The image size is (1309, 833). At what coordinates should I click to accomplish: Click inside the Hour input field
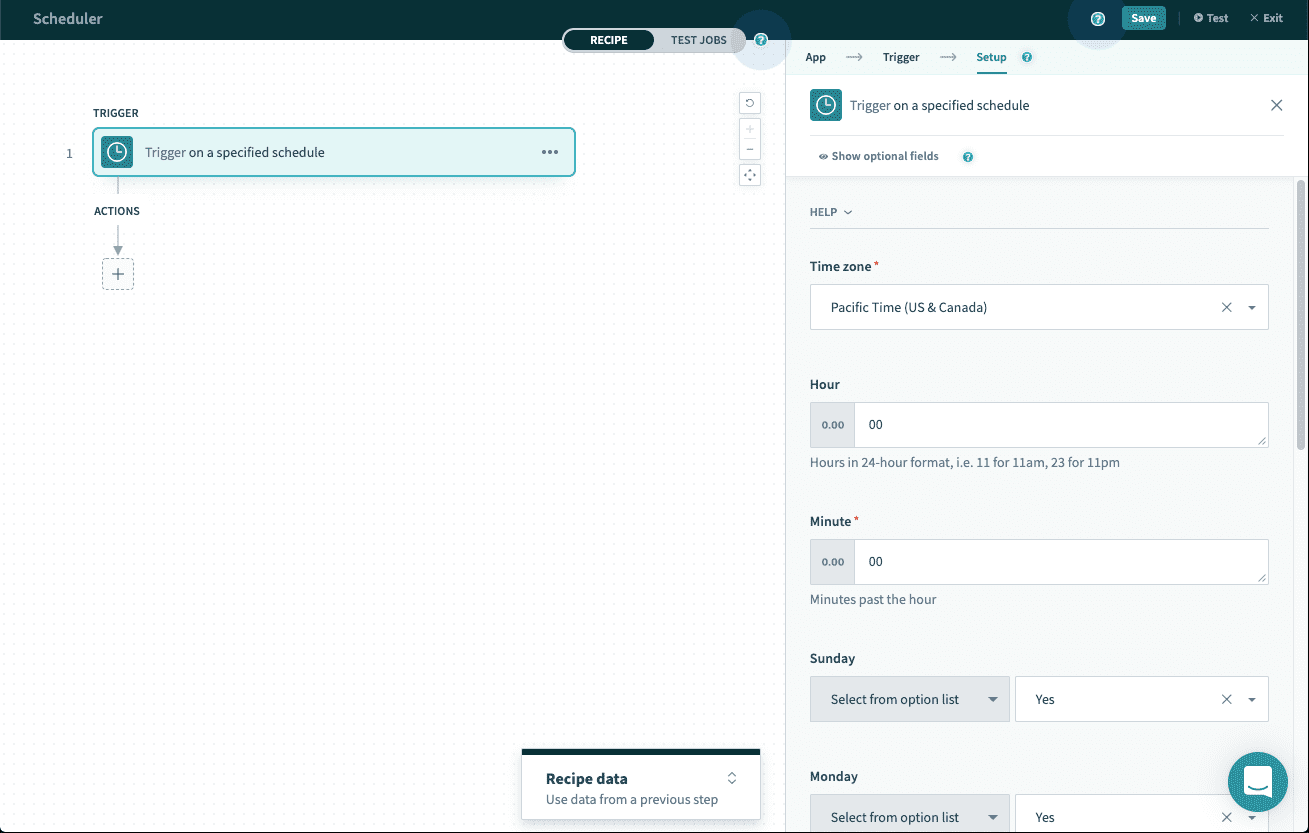pos(1060,424)
